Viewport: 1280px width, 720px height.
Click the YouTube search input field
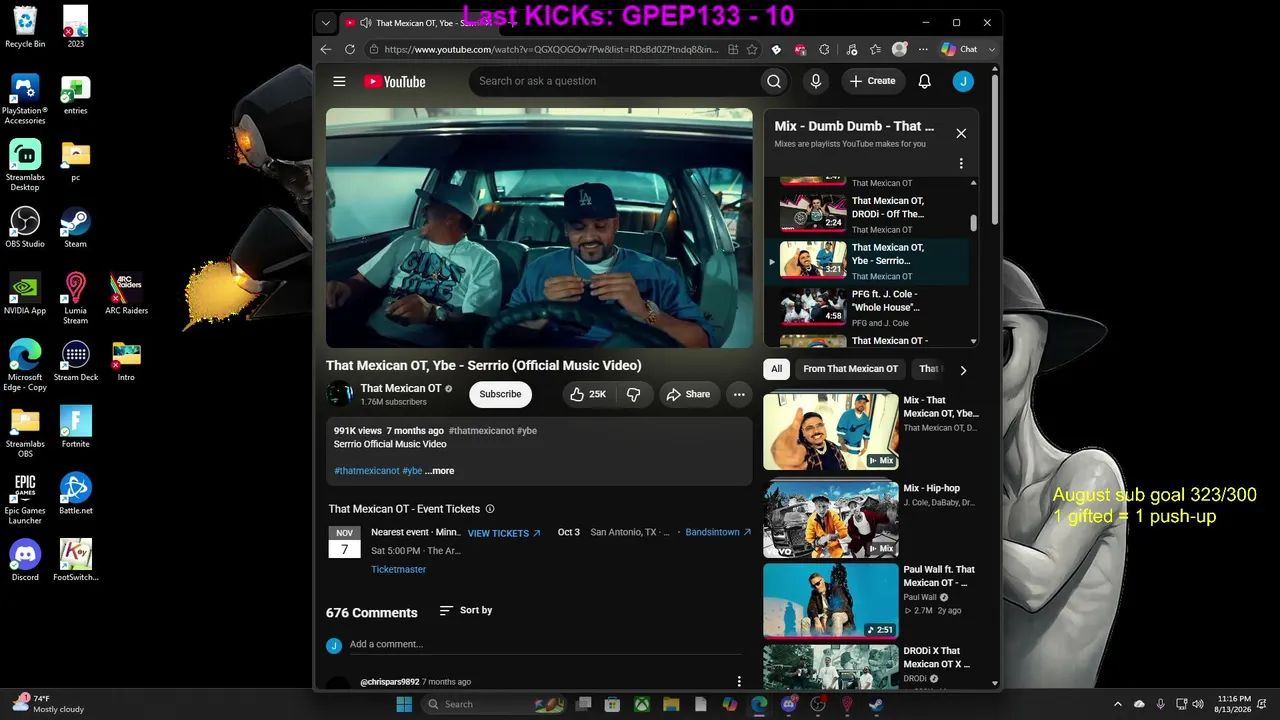coord(614,82)
